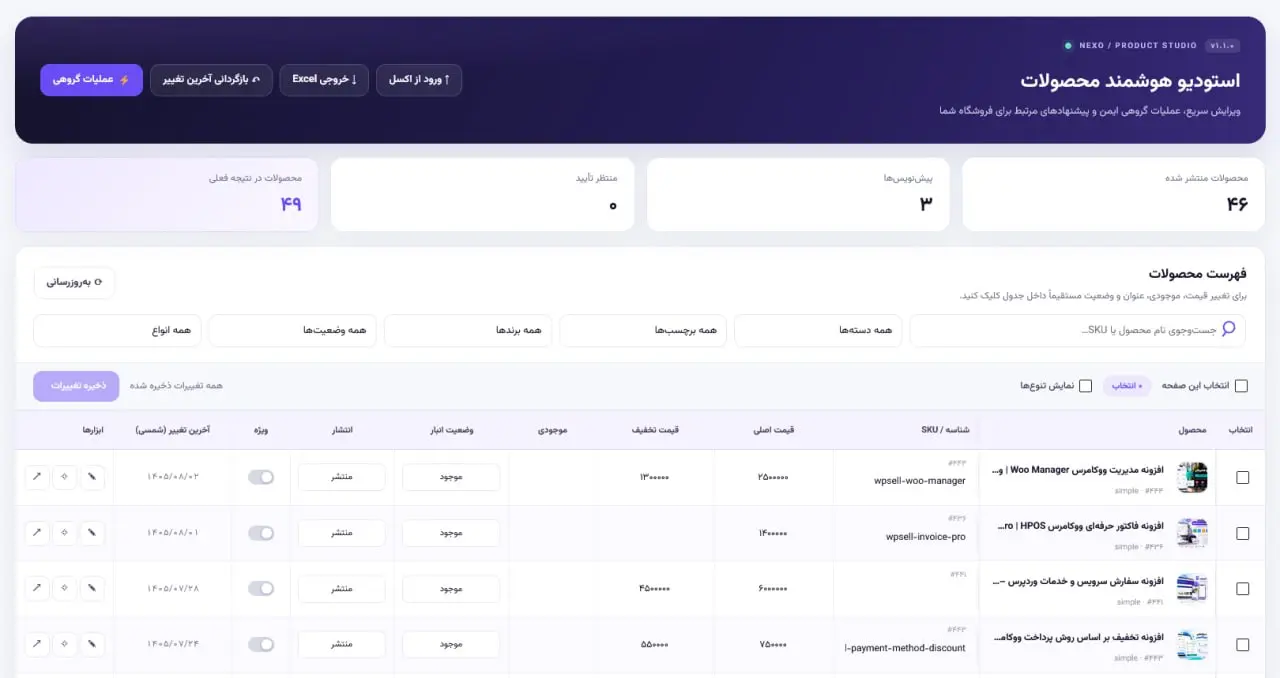Image resolution: width=1280 pixels, height=678 pixels.
Task: Open the منتشر status dropdown for wpsell-woo-manager
Action: click(x=342, y=477)
